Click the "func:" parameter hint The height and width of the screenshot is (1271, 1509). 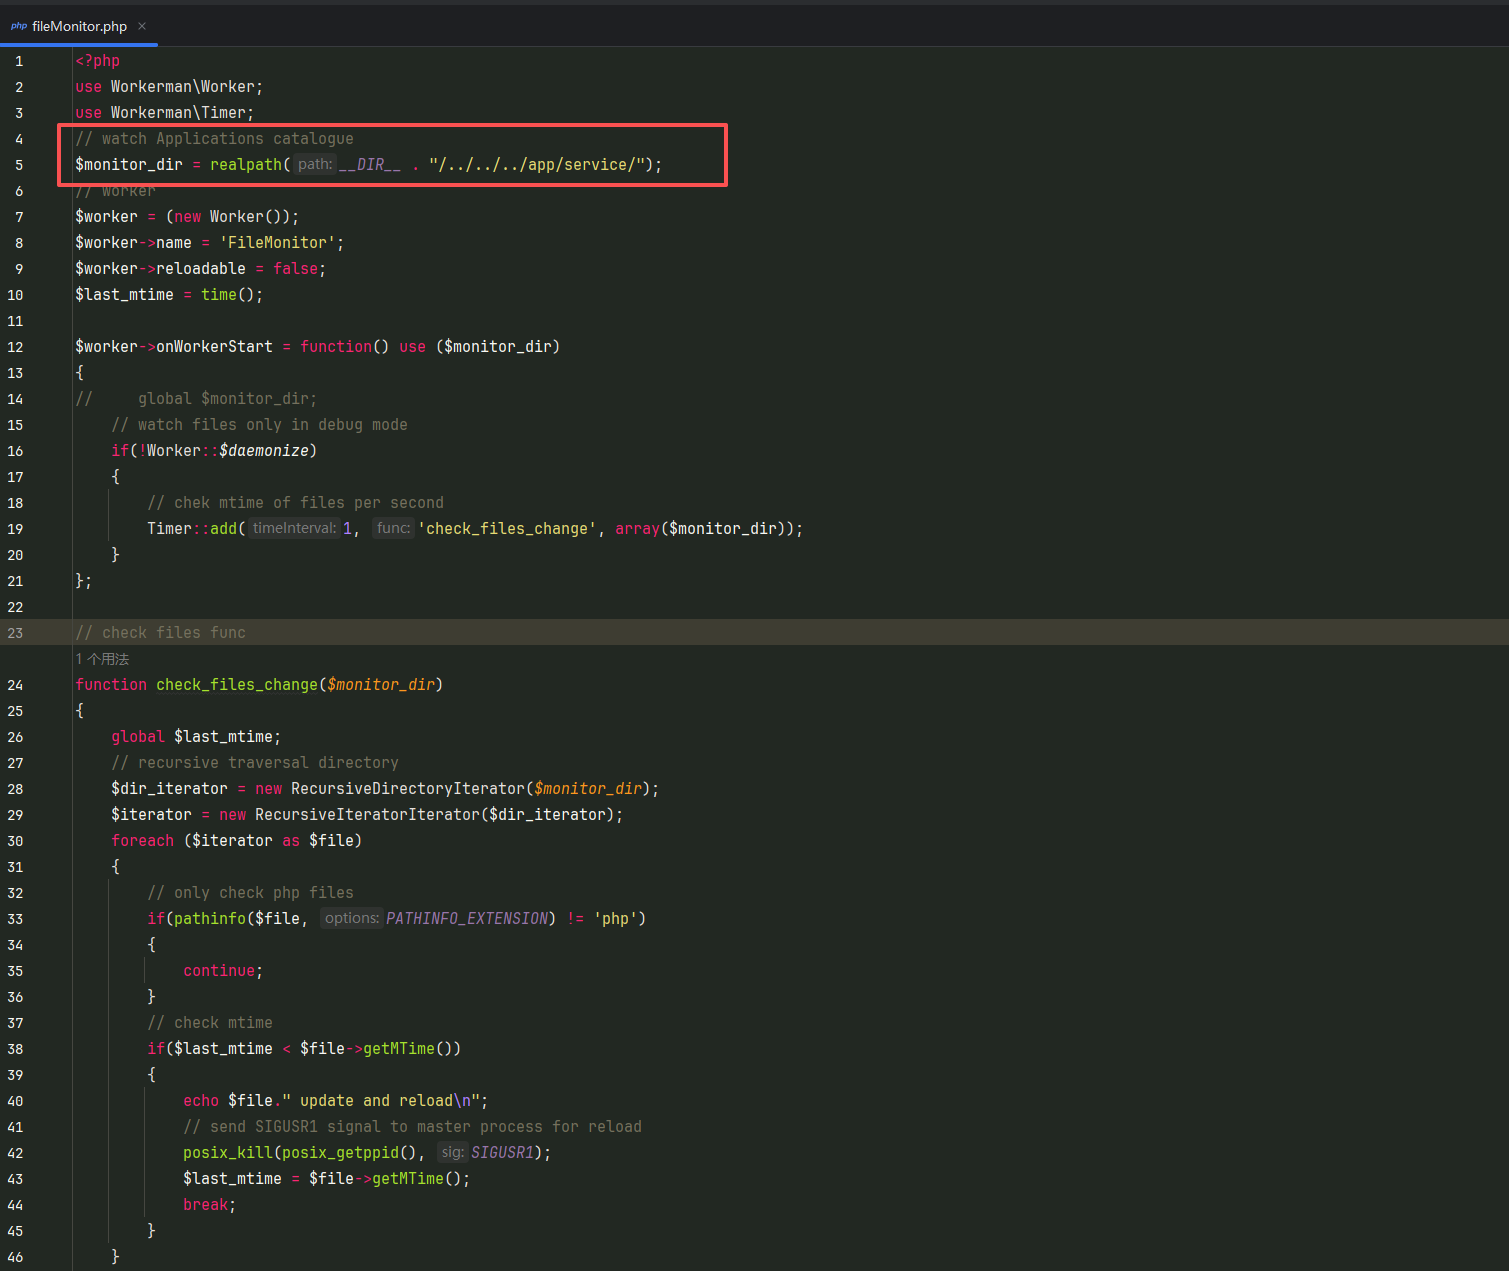coord(393,528)
